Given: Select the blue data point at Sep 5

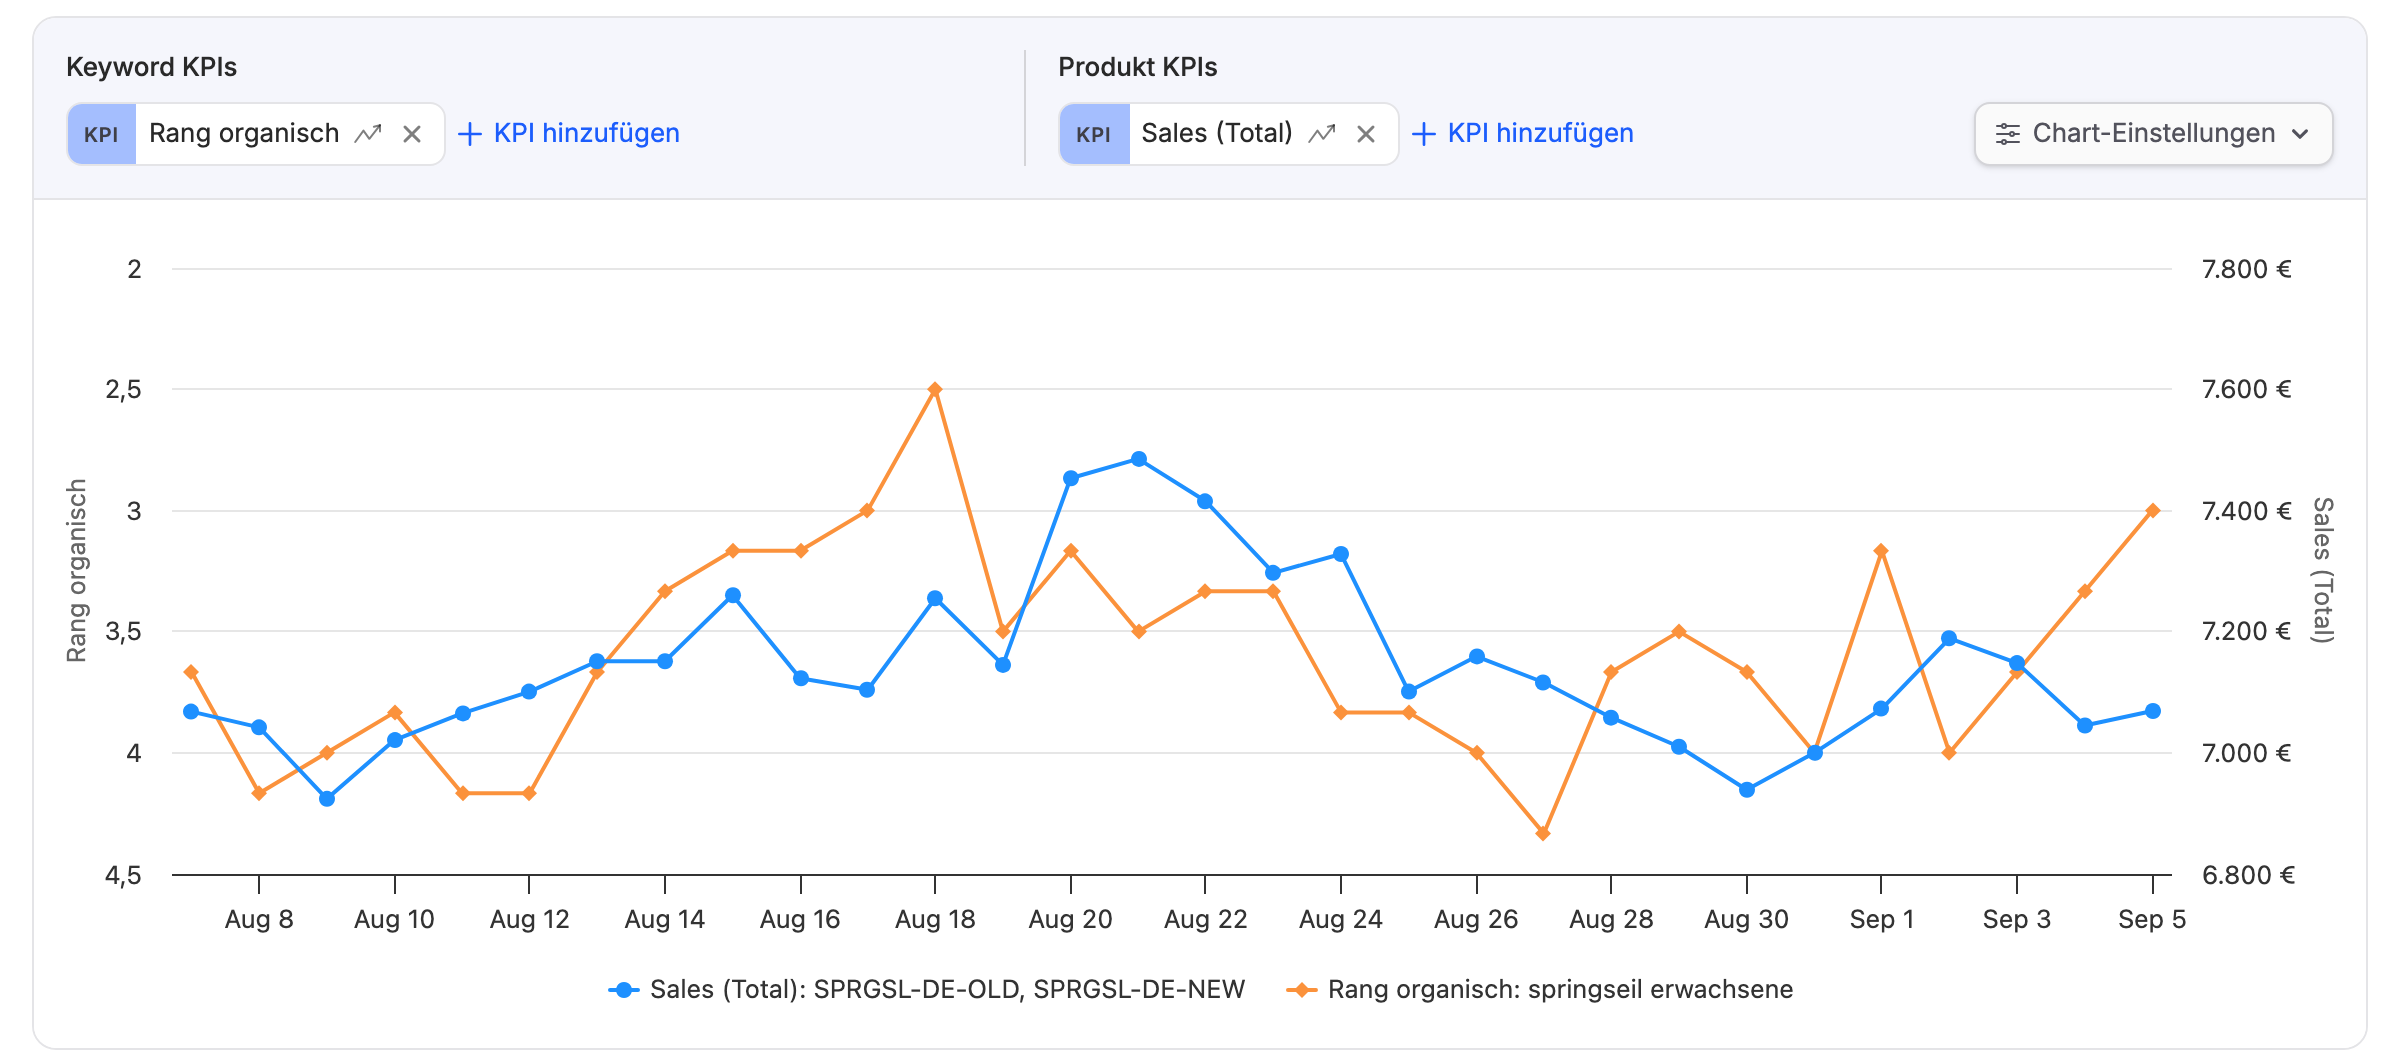Looking at the screenshot, I should (2152, 711).
